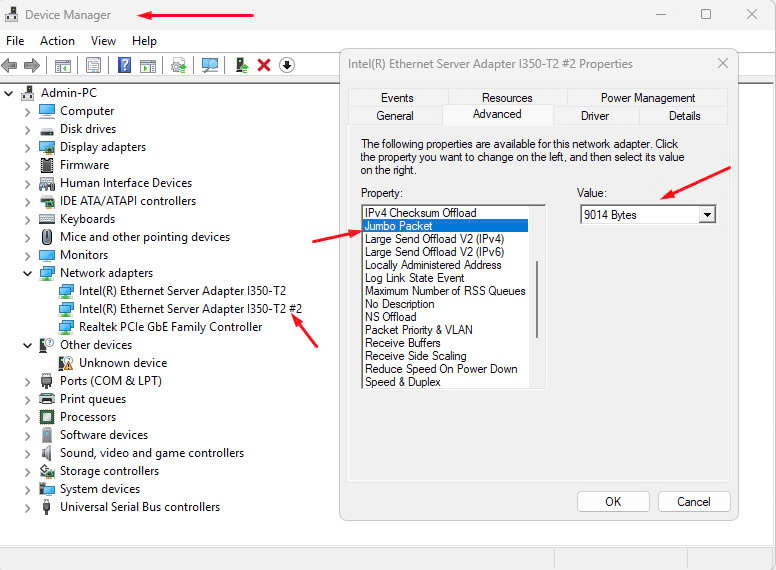Screen dimensions: 776x570
Task: Click the blue Help question-mark icon
Action: pos(124,65)
